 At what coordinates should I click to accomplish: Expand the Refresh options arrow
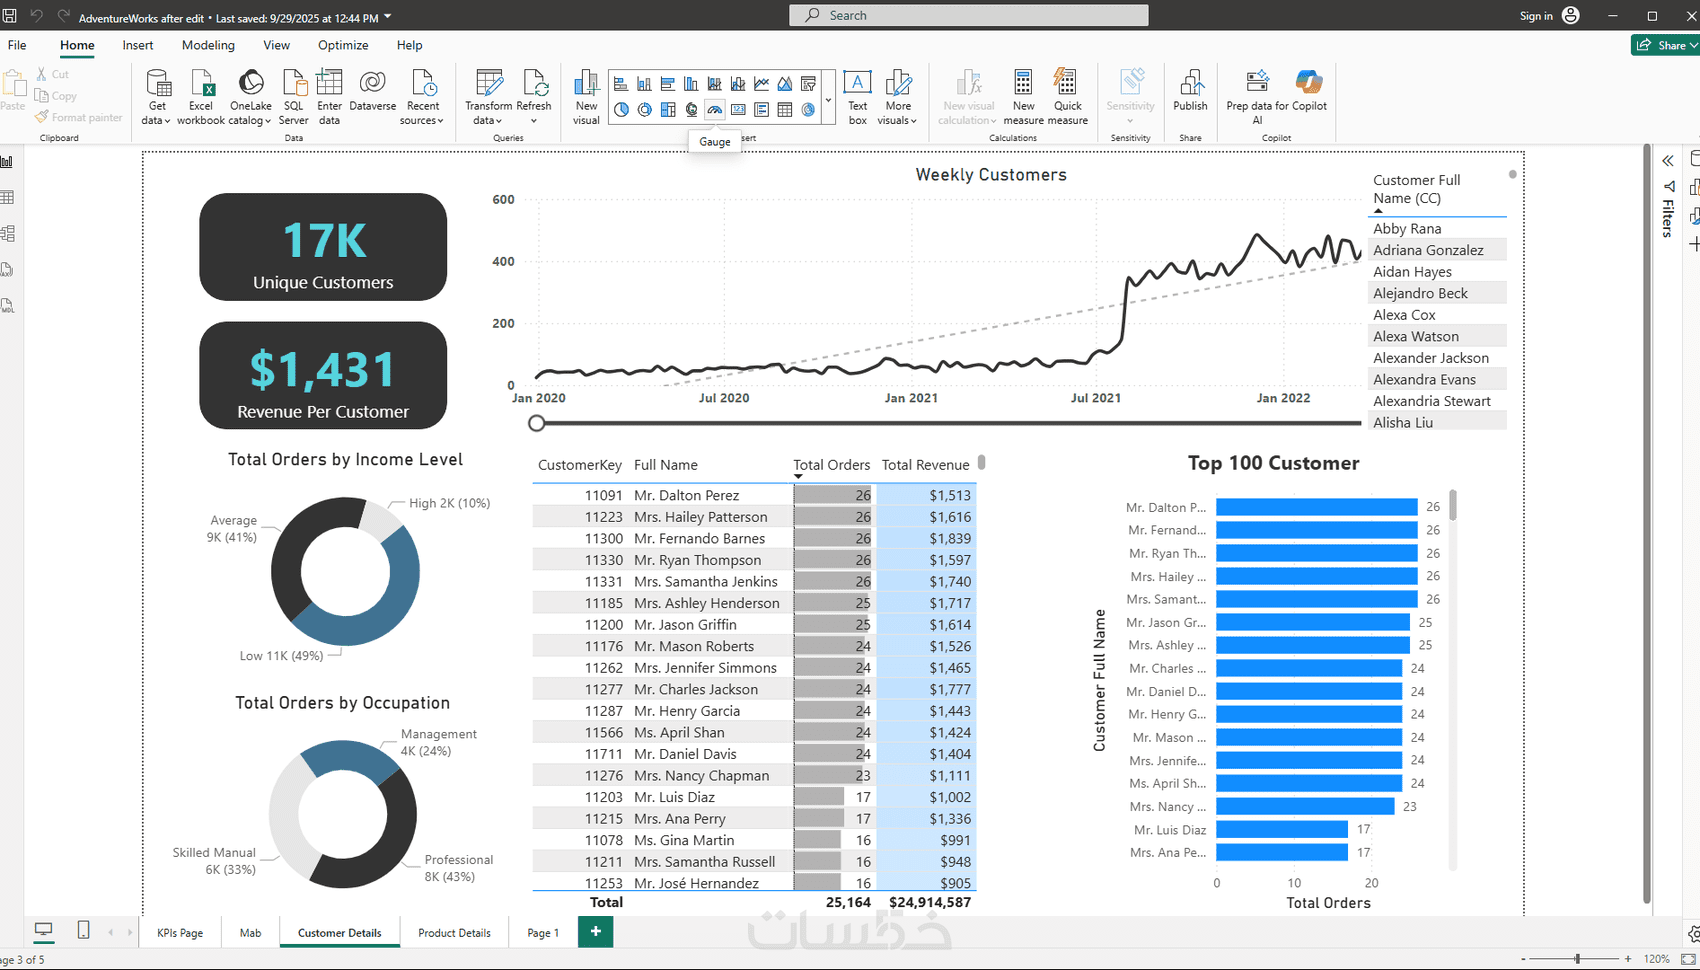[534, 121]
